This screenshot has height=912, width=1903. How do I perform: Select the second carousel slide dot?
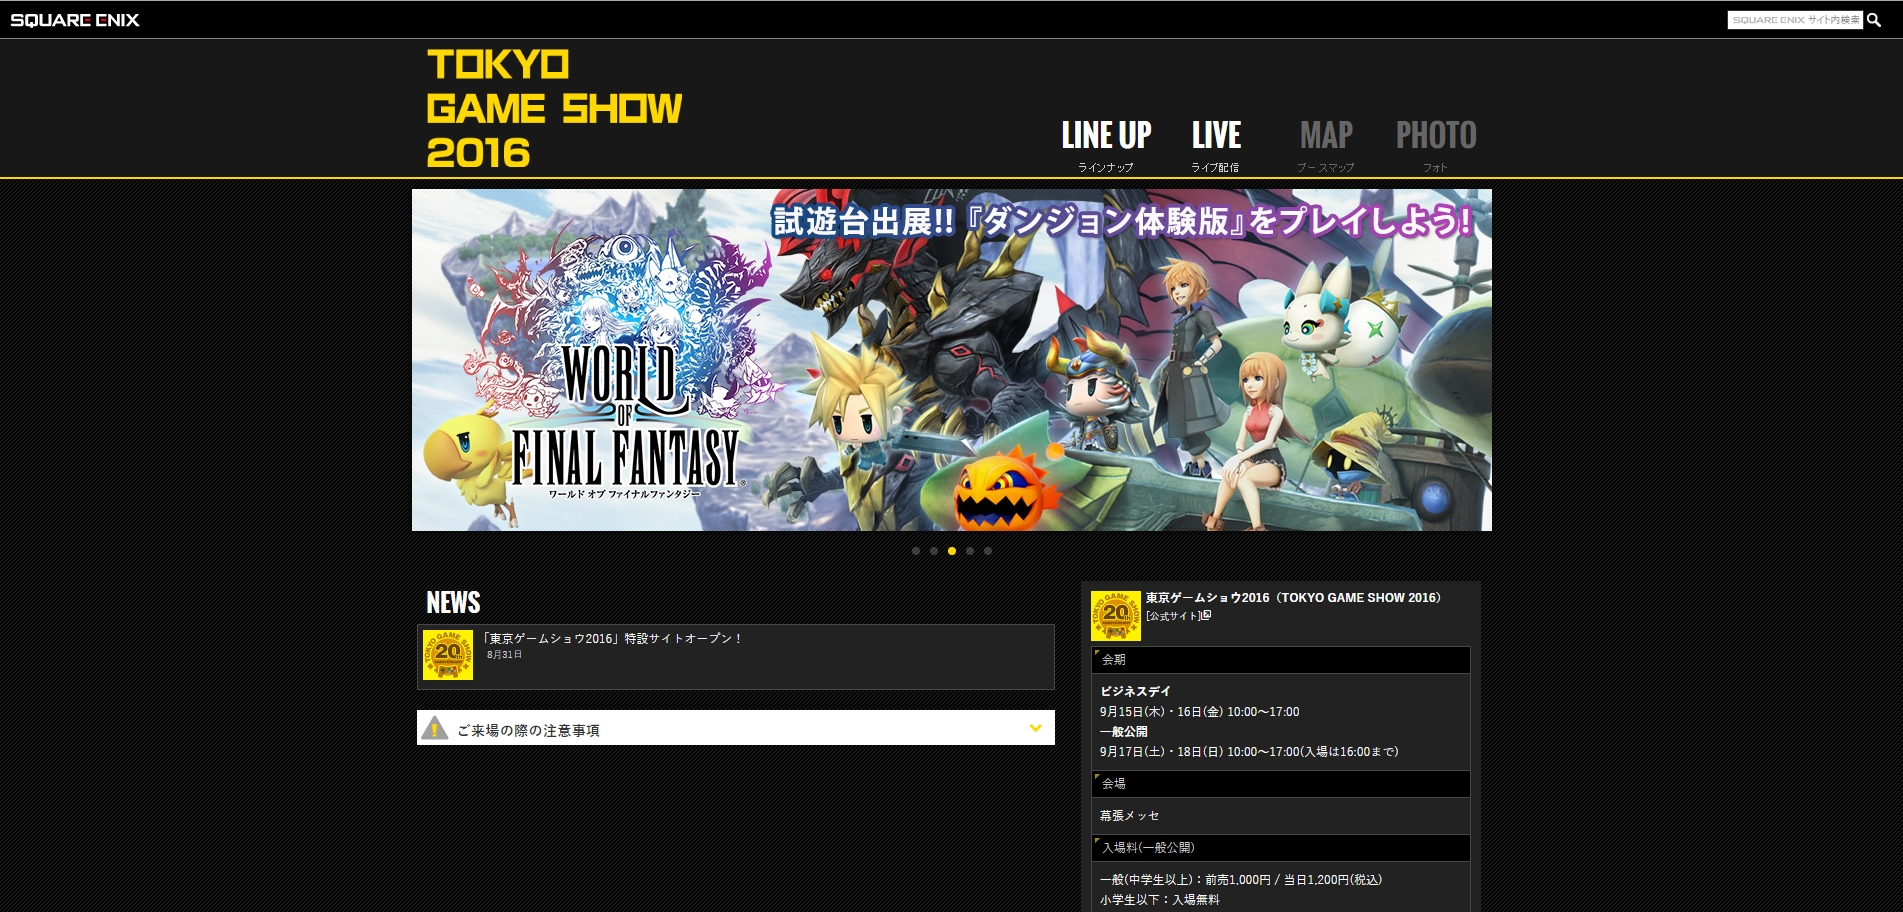point(934,551)
